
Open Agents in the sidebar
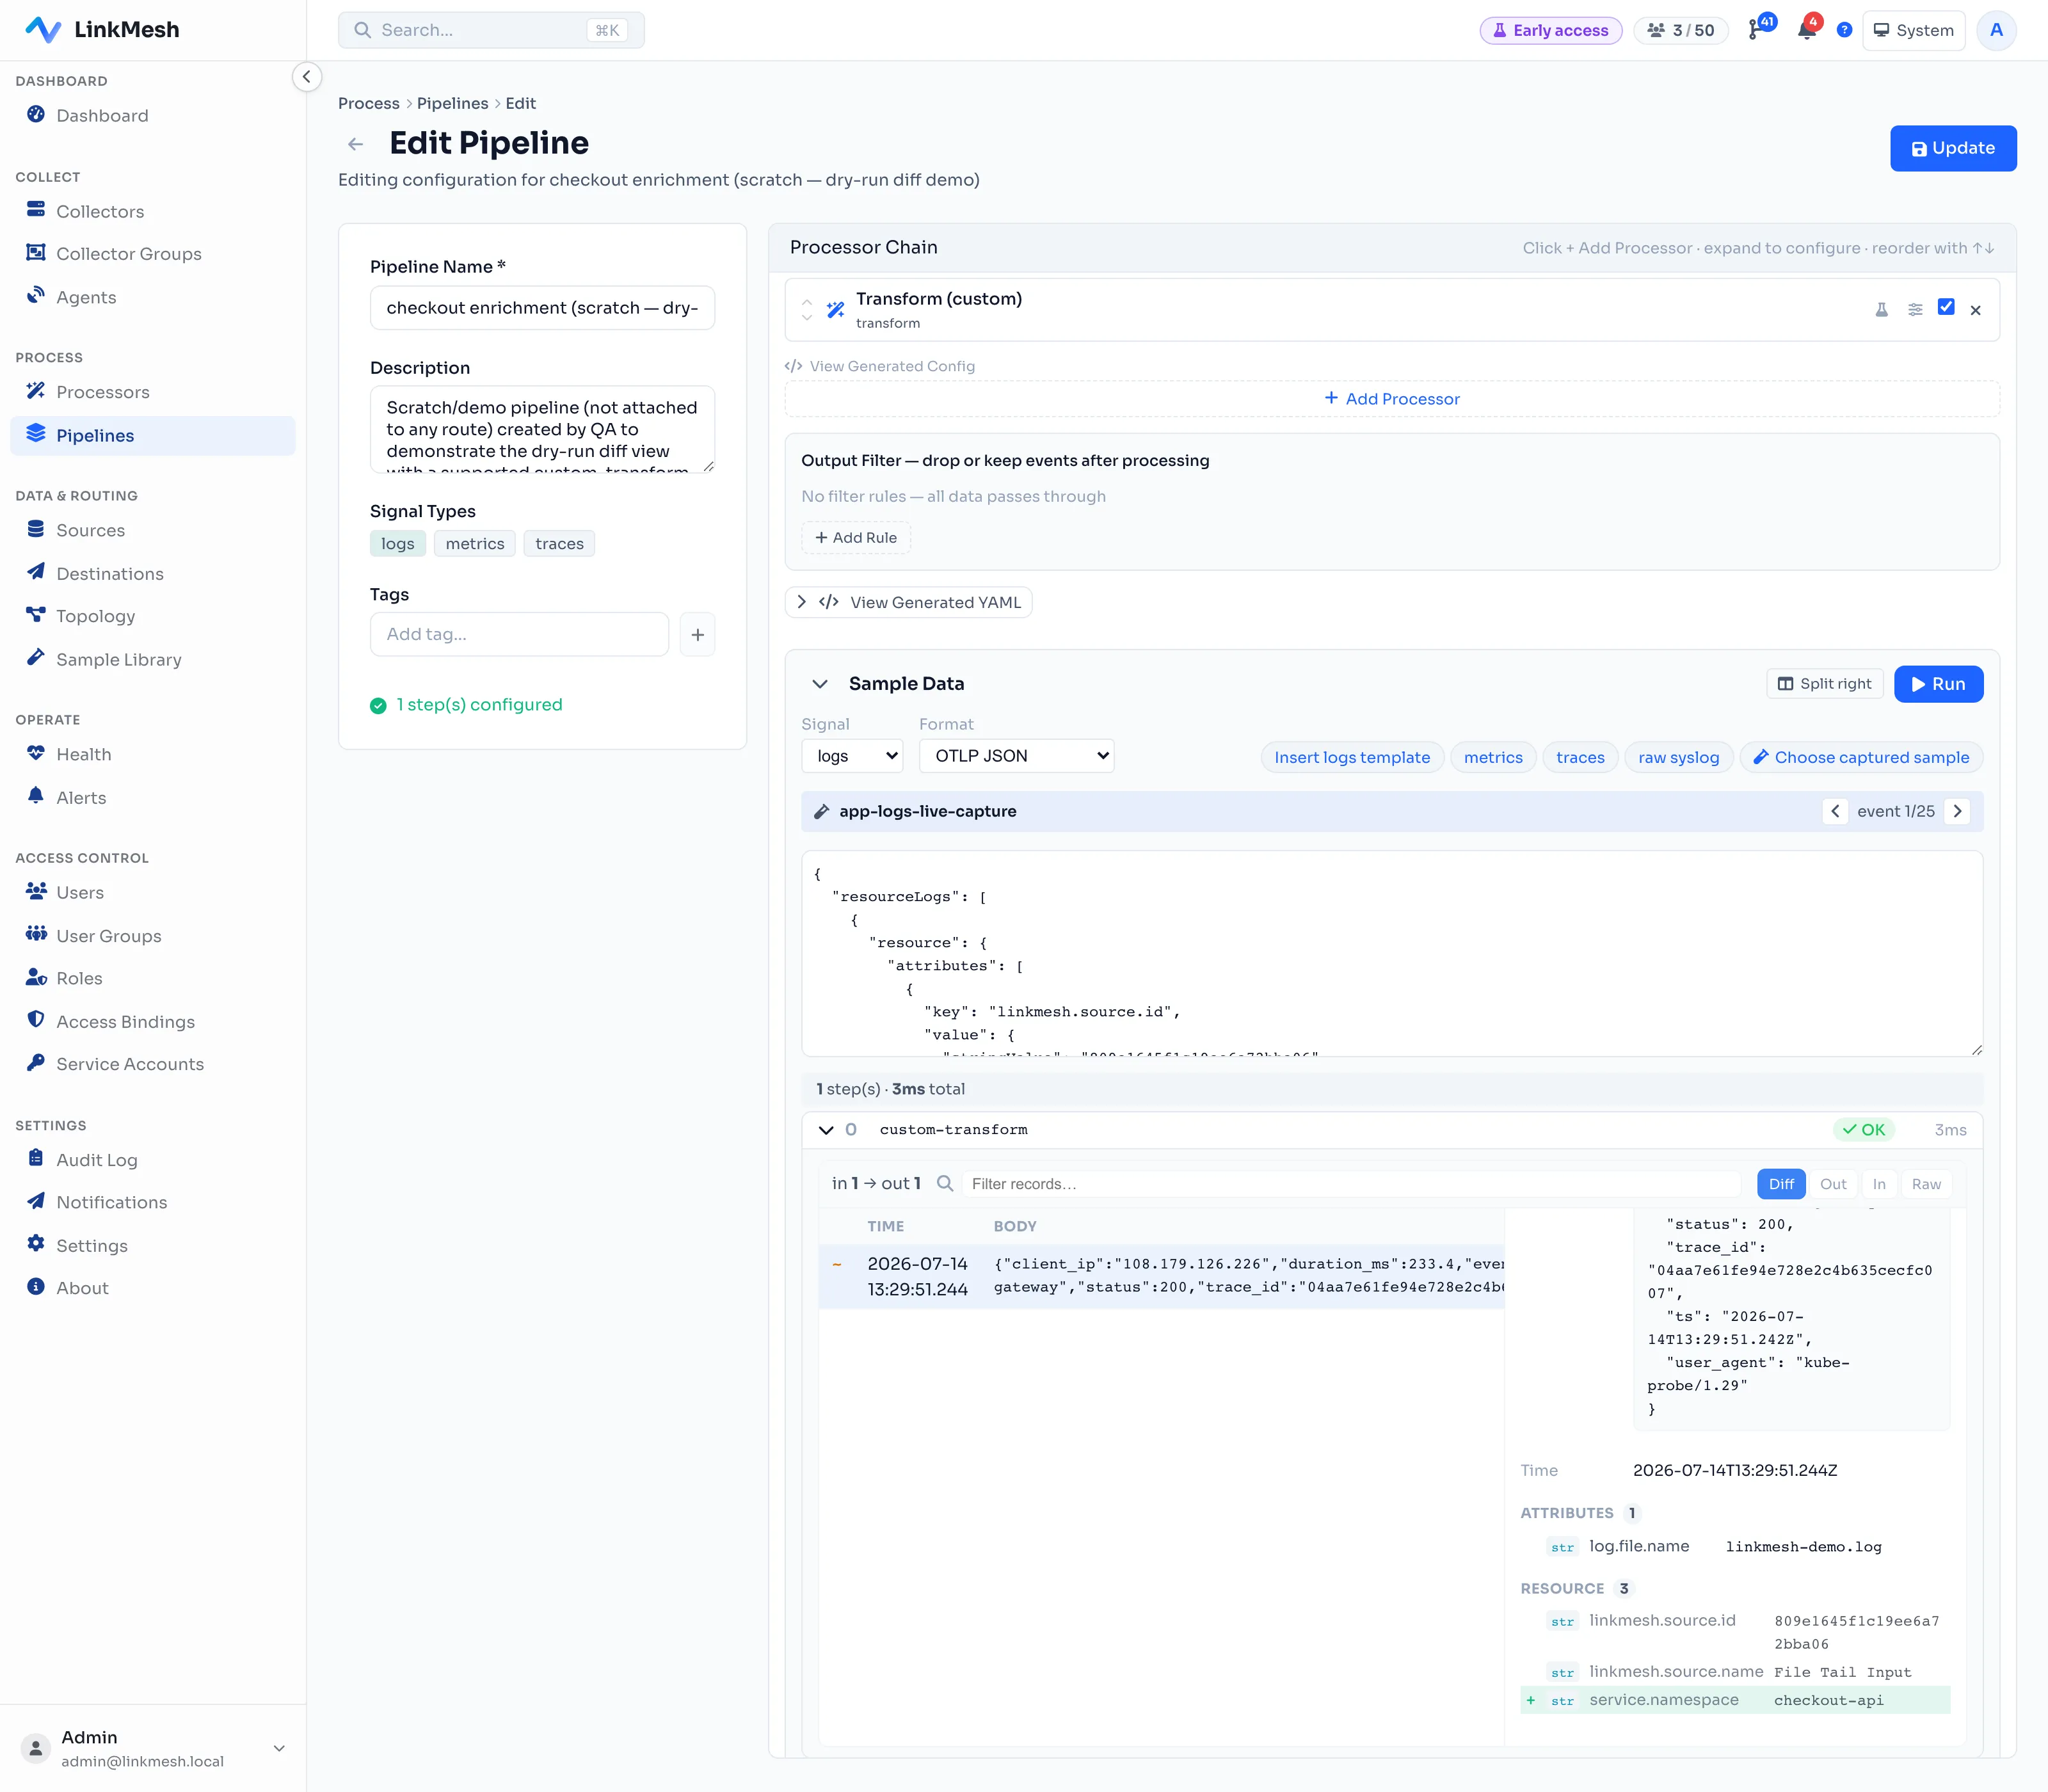86,297
